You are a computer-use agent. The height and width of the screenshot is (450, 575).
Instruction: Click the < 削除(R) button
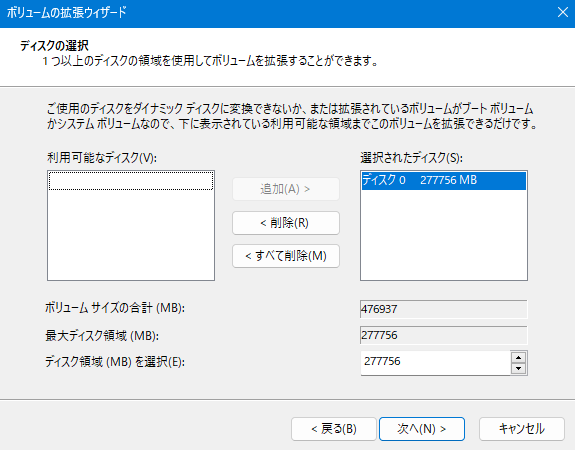tap(286, 223)
